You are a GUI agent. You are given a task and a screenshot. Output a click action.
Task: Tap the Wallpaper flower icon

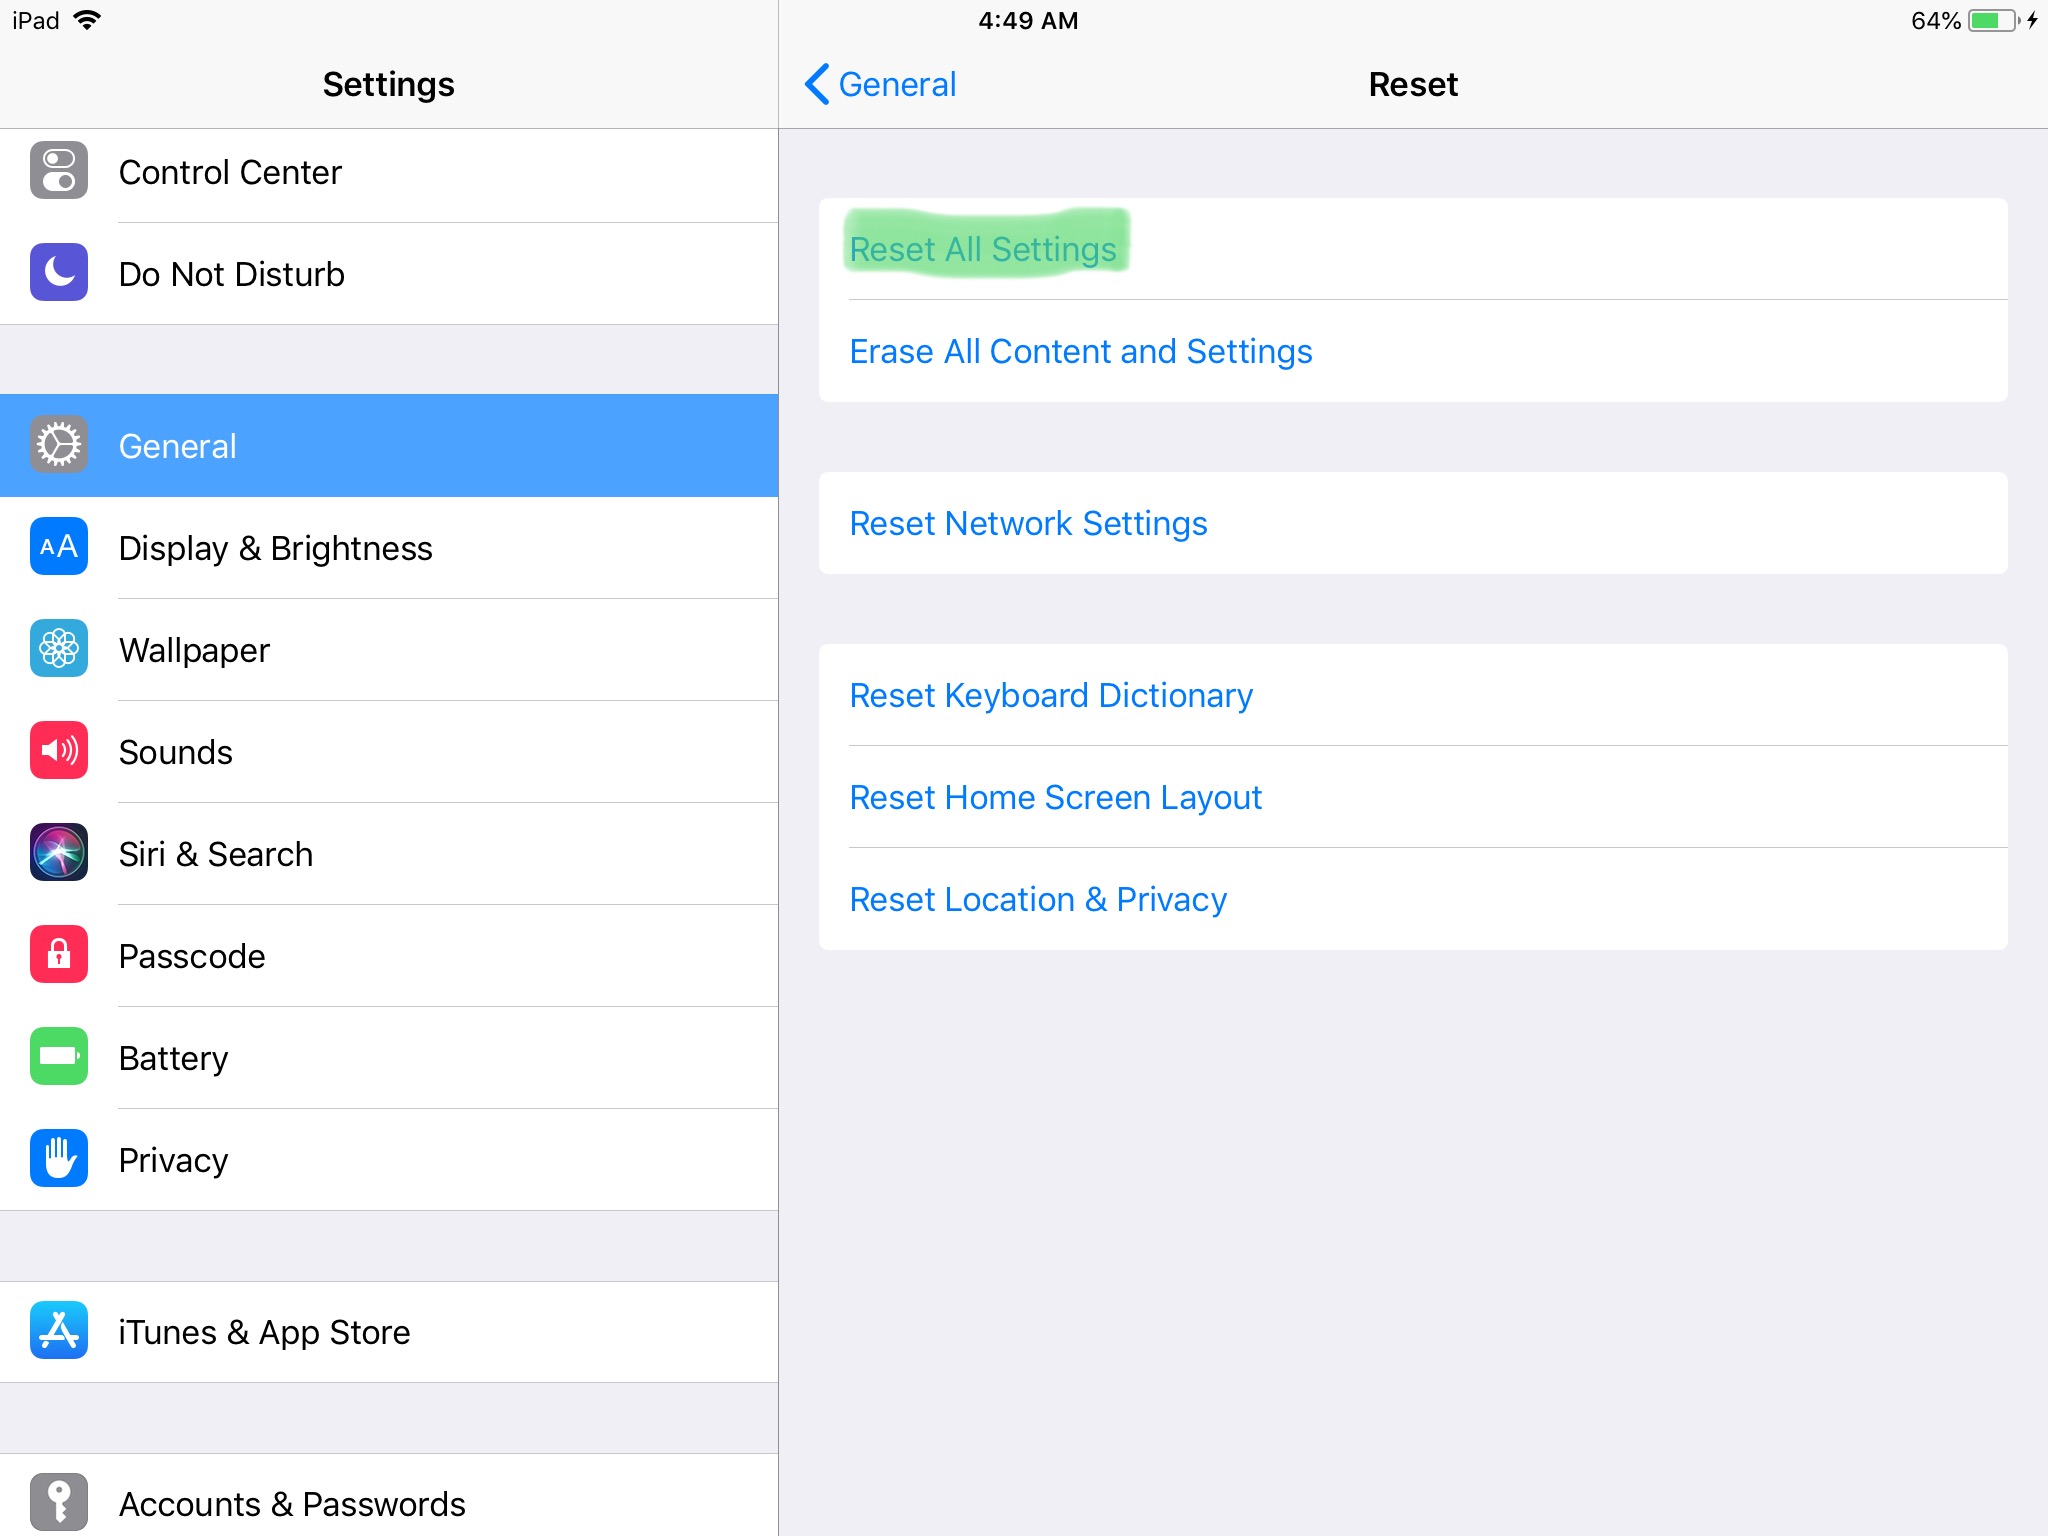[59, 649]
